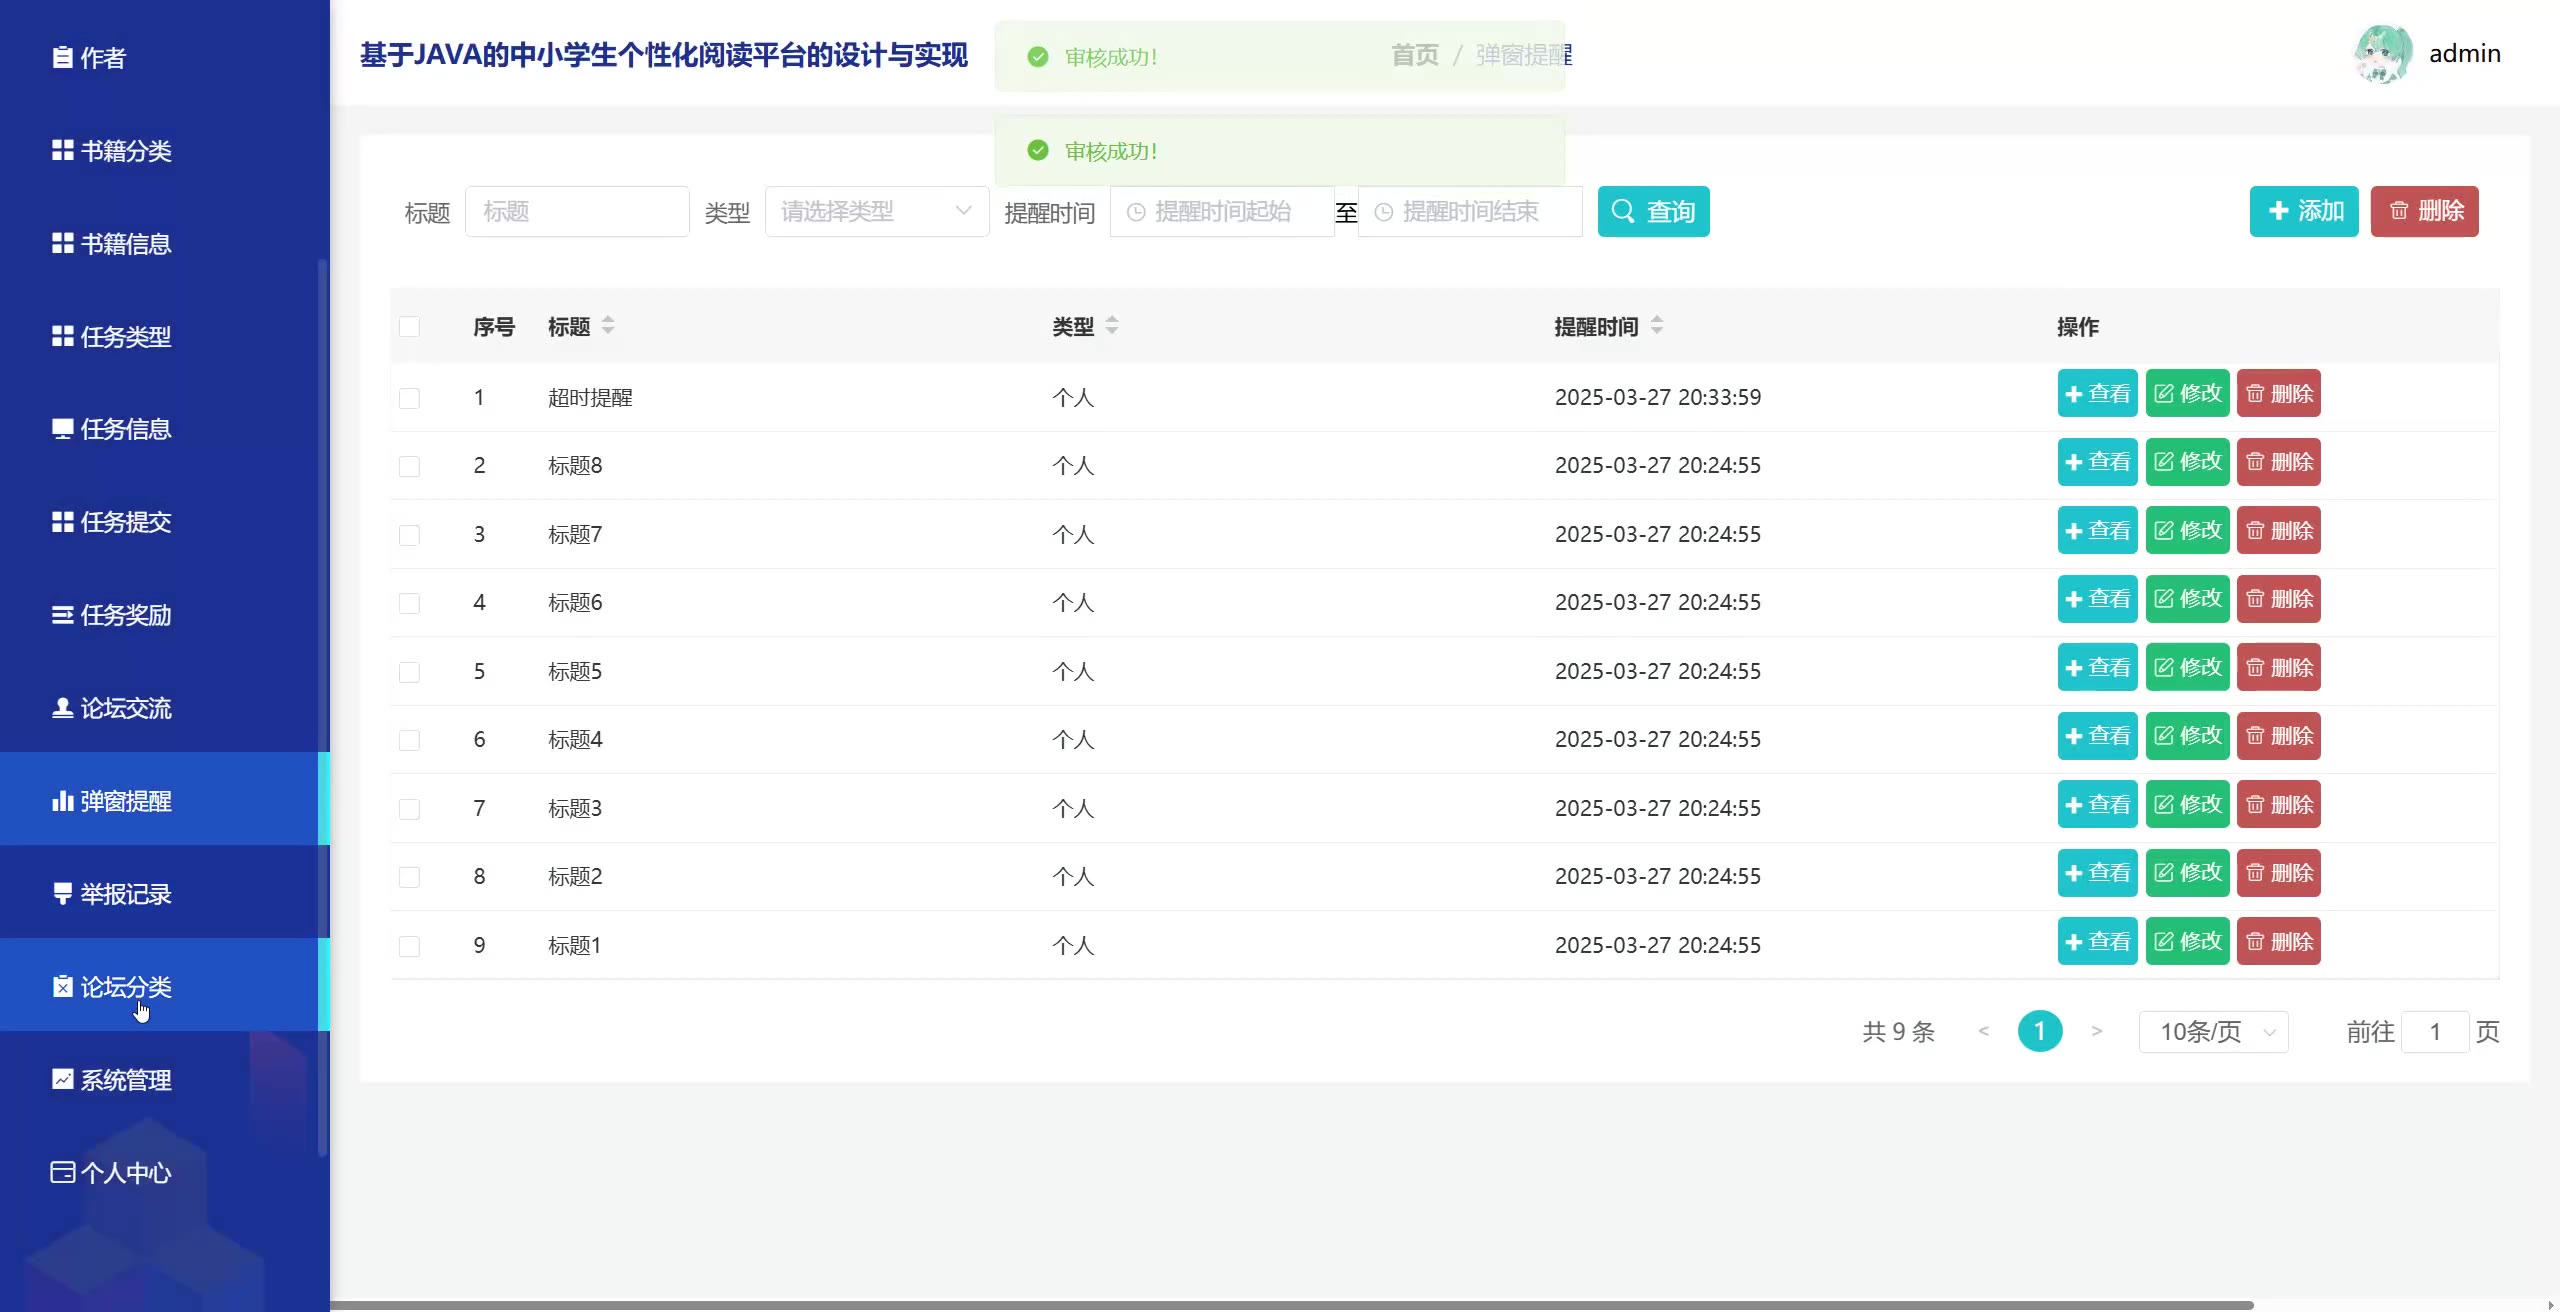Check the checkbox for row 标题7
2560x1312 pixels.
(409, 535)
